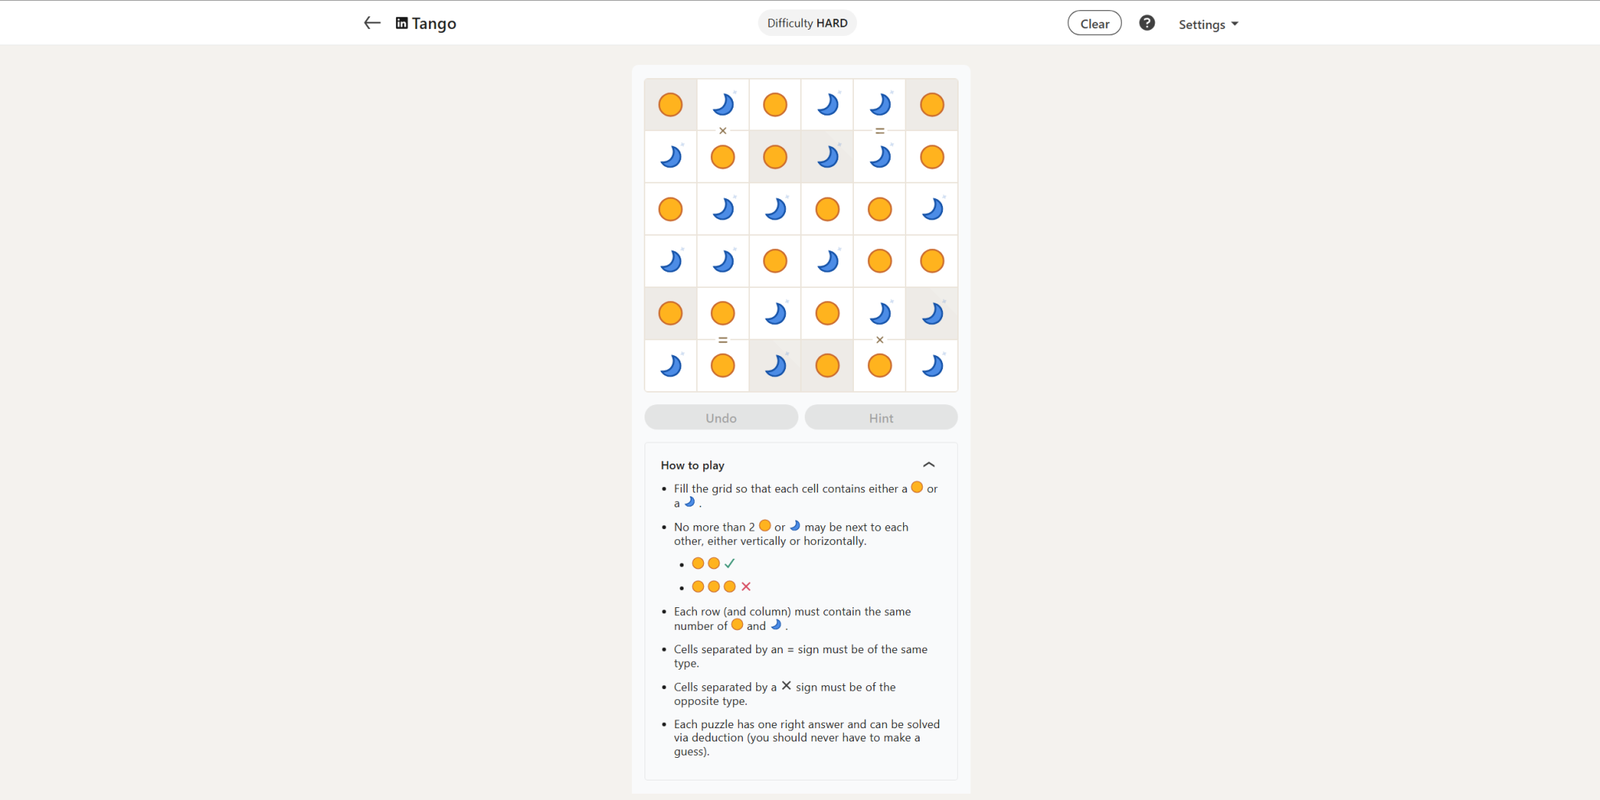Toggle the moon cell in row five, column six
This screenshot has width=1600, height=800.
932,314
